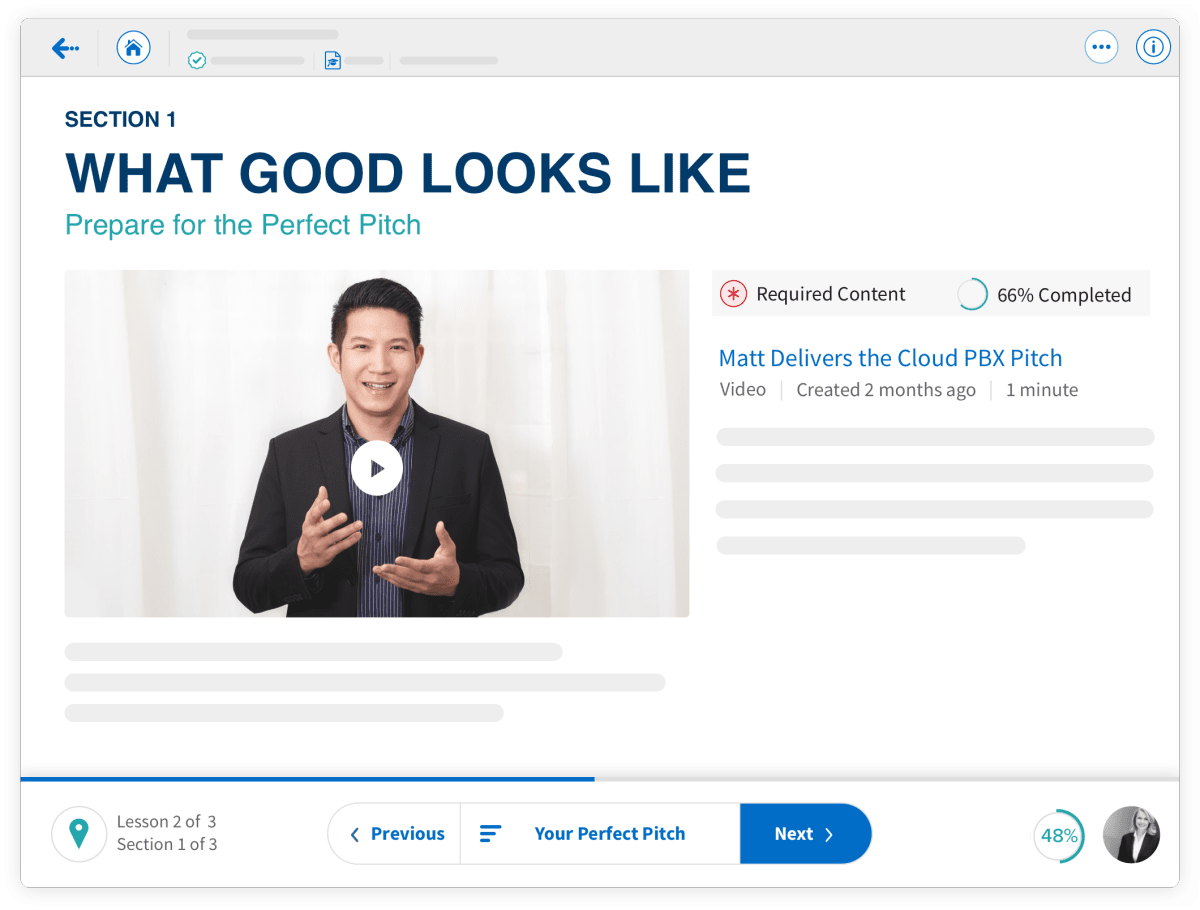
Task: Click the location pin lesson icon
Action: click(79, 833)
